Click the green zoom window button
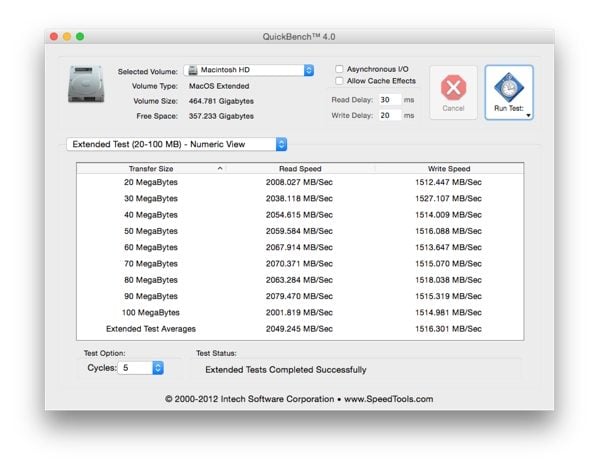This screenshot has height=471, width=599. [80, 37]
